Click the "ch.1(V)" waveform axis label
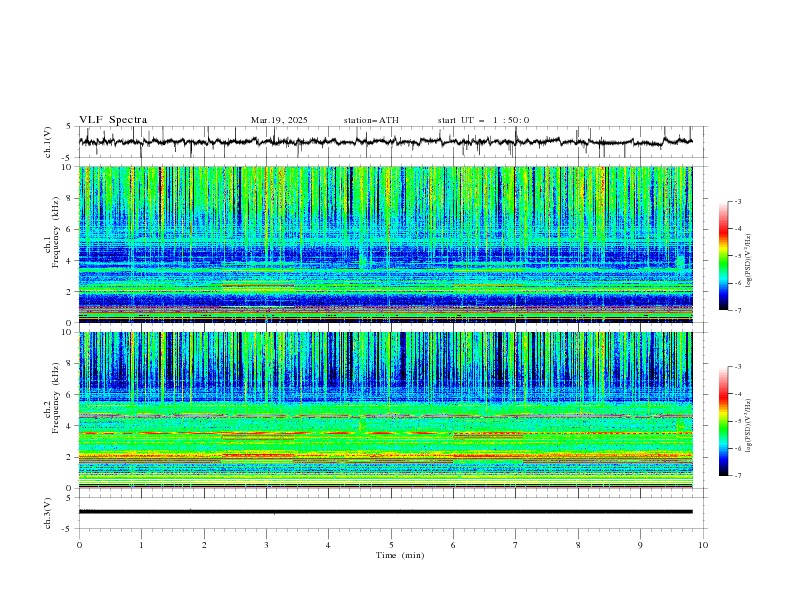 pos(48,142)
